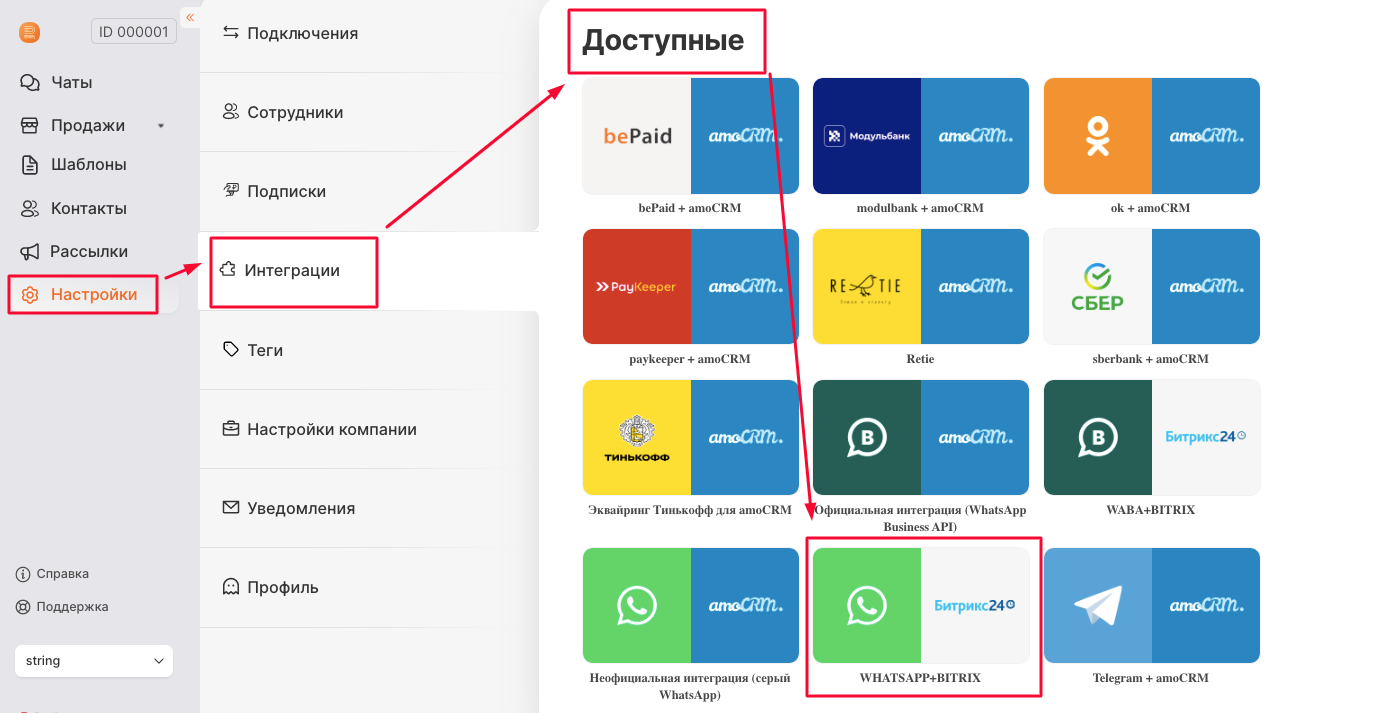Click the Notifications envelope icon
This screenshot has height=713, width=1391.
[x=231, y=508]
